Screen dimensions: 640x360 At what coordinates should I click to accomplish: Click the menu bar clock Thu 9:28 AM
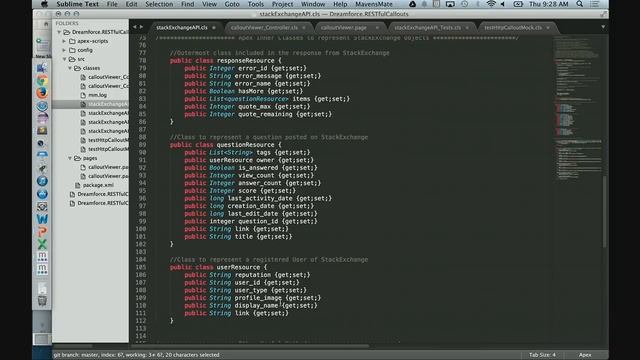coord(549,4)
